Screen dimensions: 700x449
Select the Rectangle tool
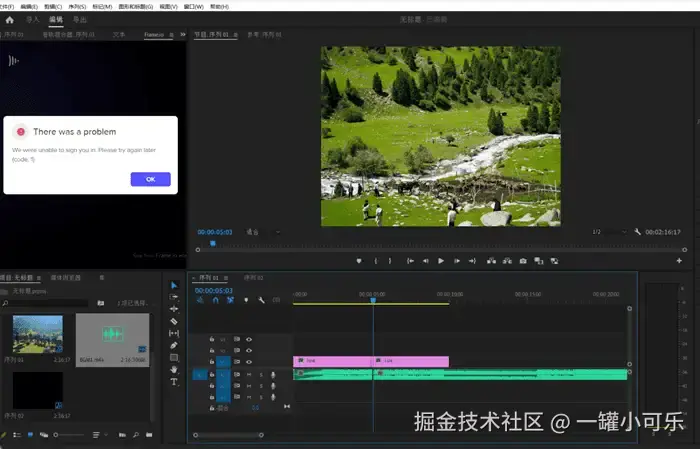(x=174, y=358)
